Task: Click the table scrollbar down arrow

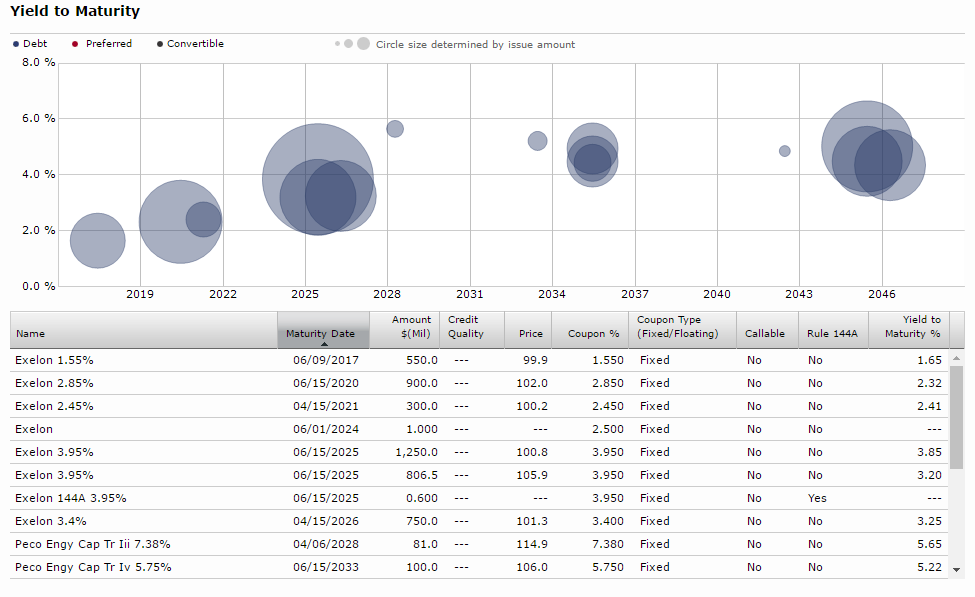Action: coord(956,569)
